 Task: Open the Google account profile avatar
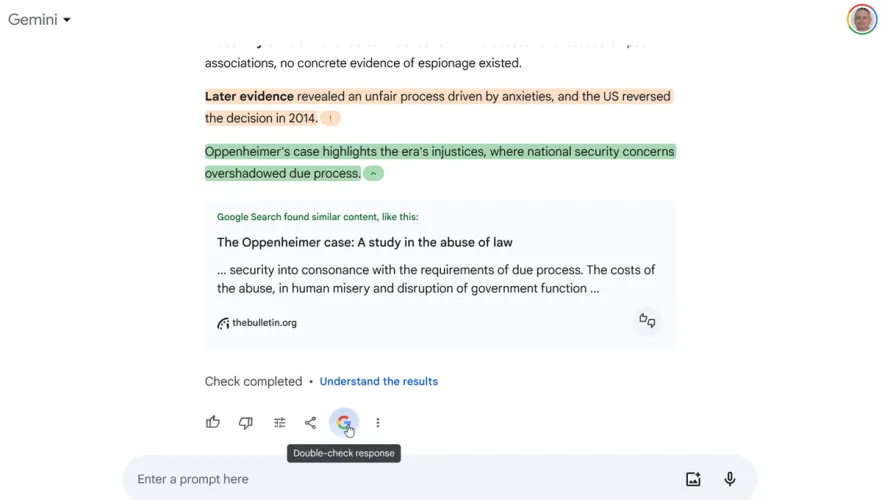coord(861,19)
